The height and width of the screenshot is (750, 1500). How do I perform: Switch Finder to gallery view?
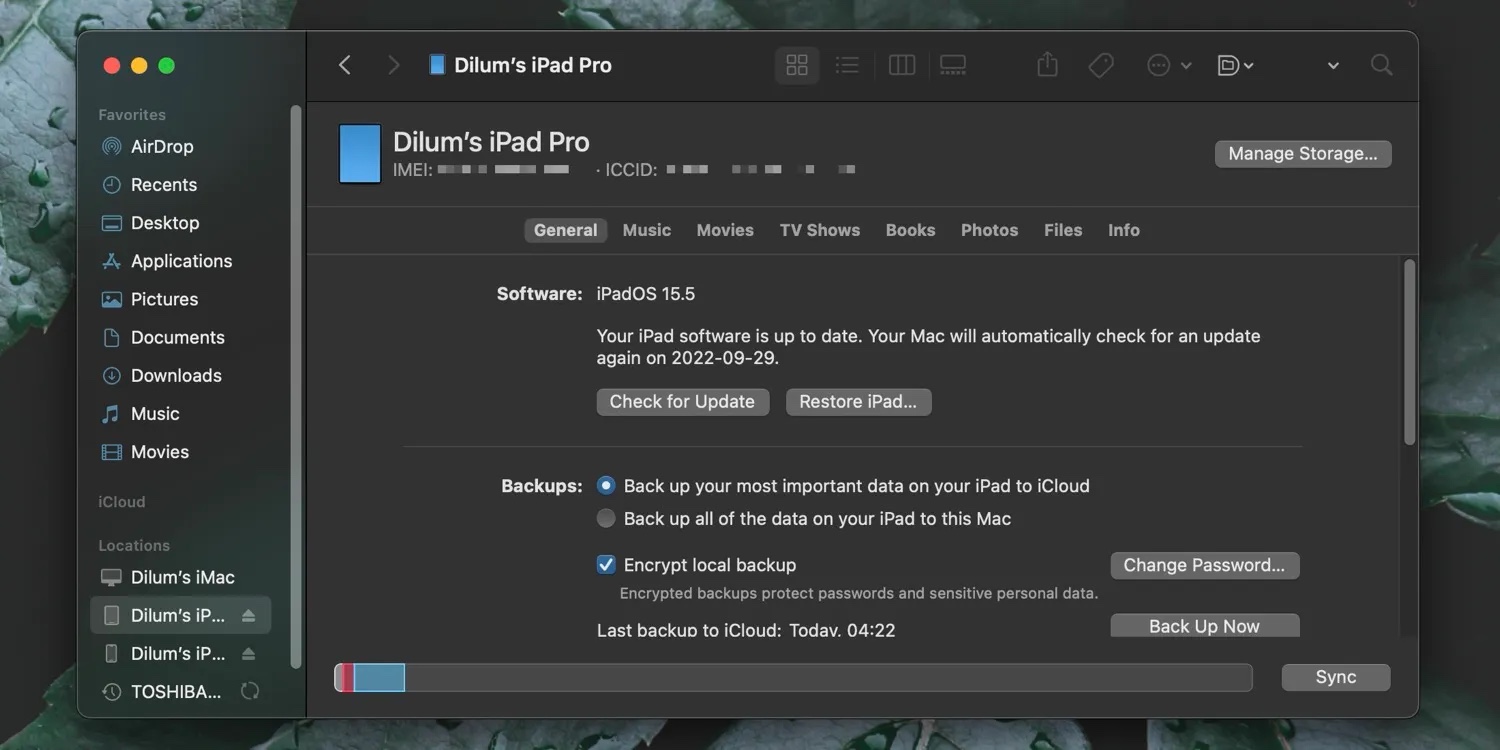(x=953, y=66)
